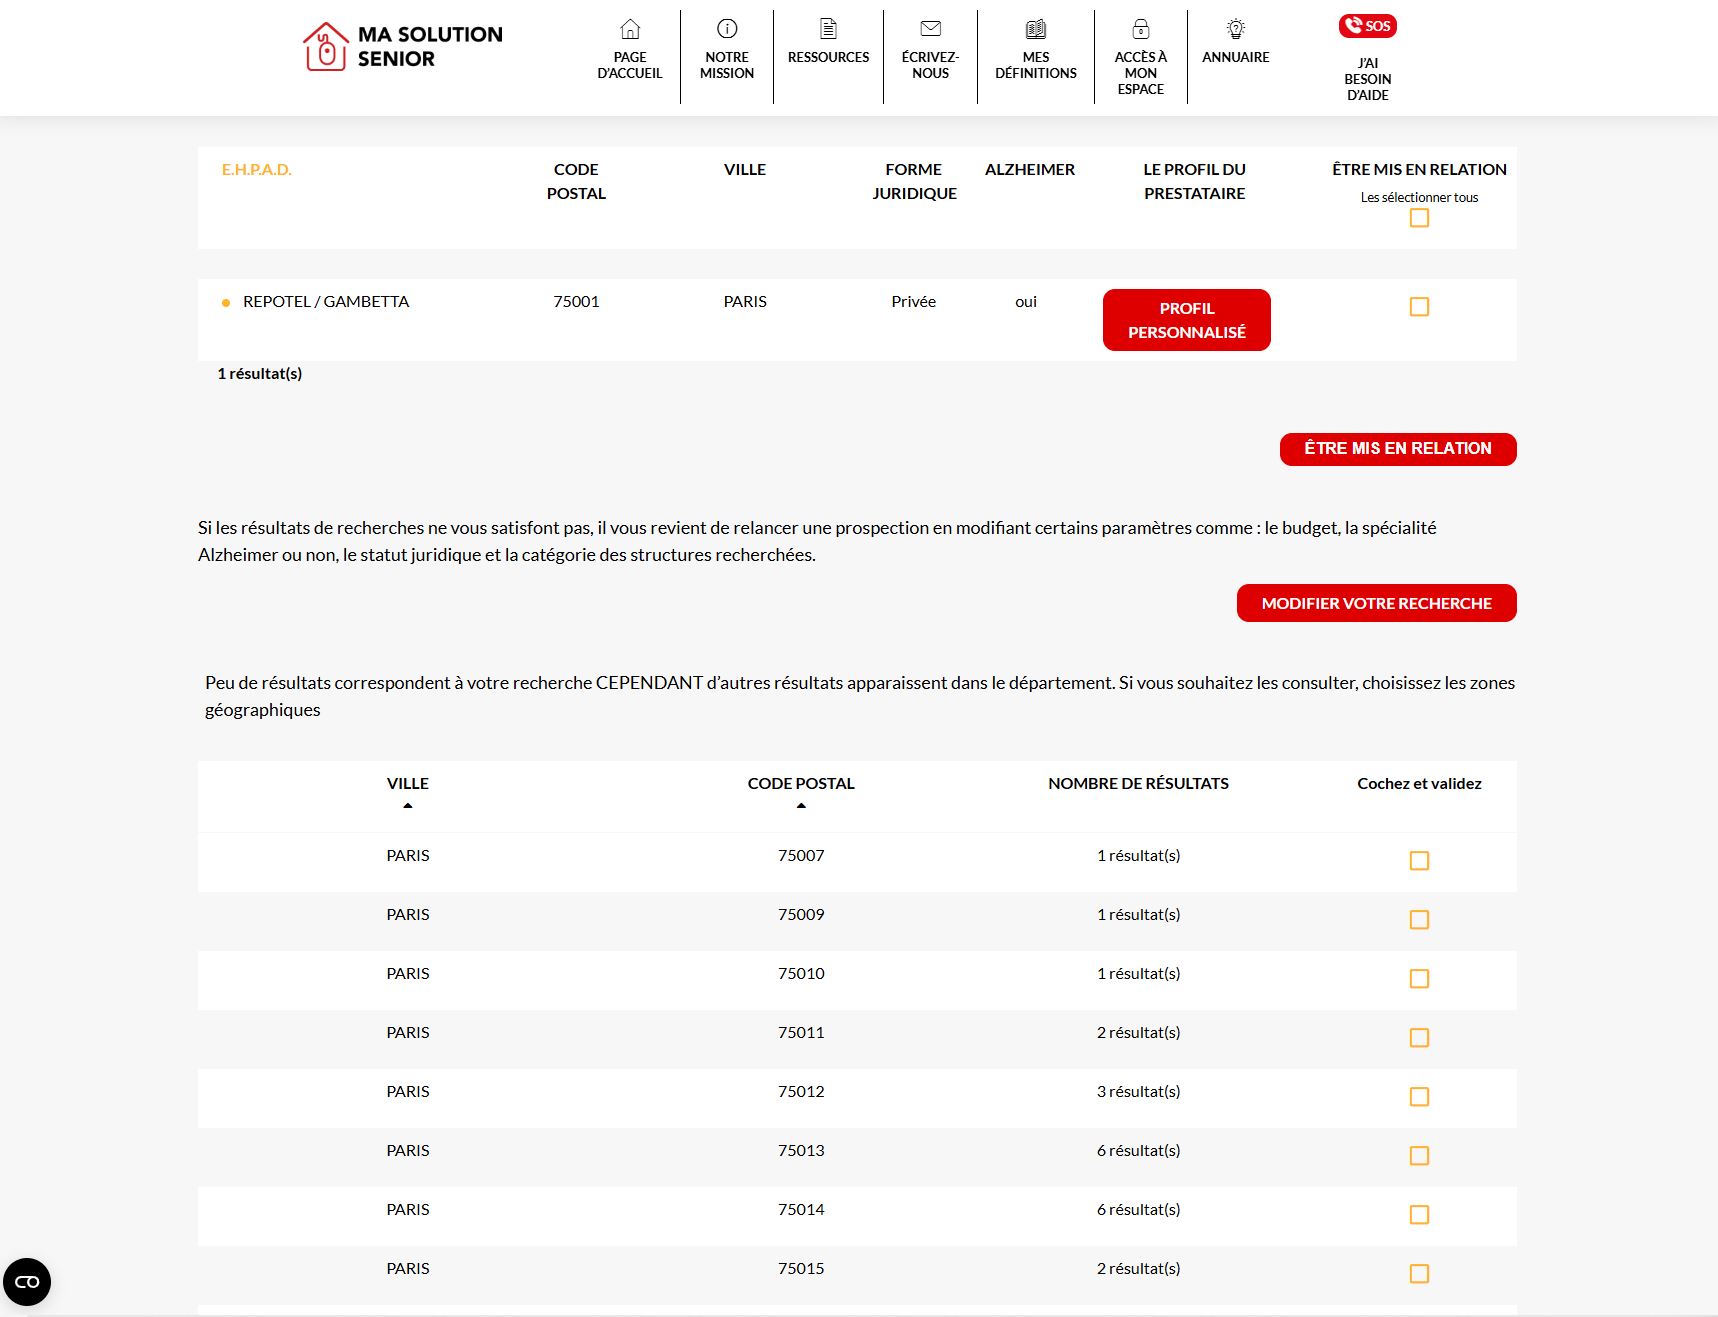Click the Accès à mon espace padlock icon

coord(1140,28)
